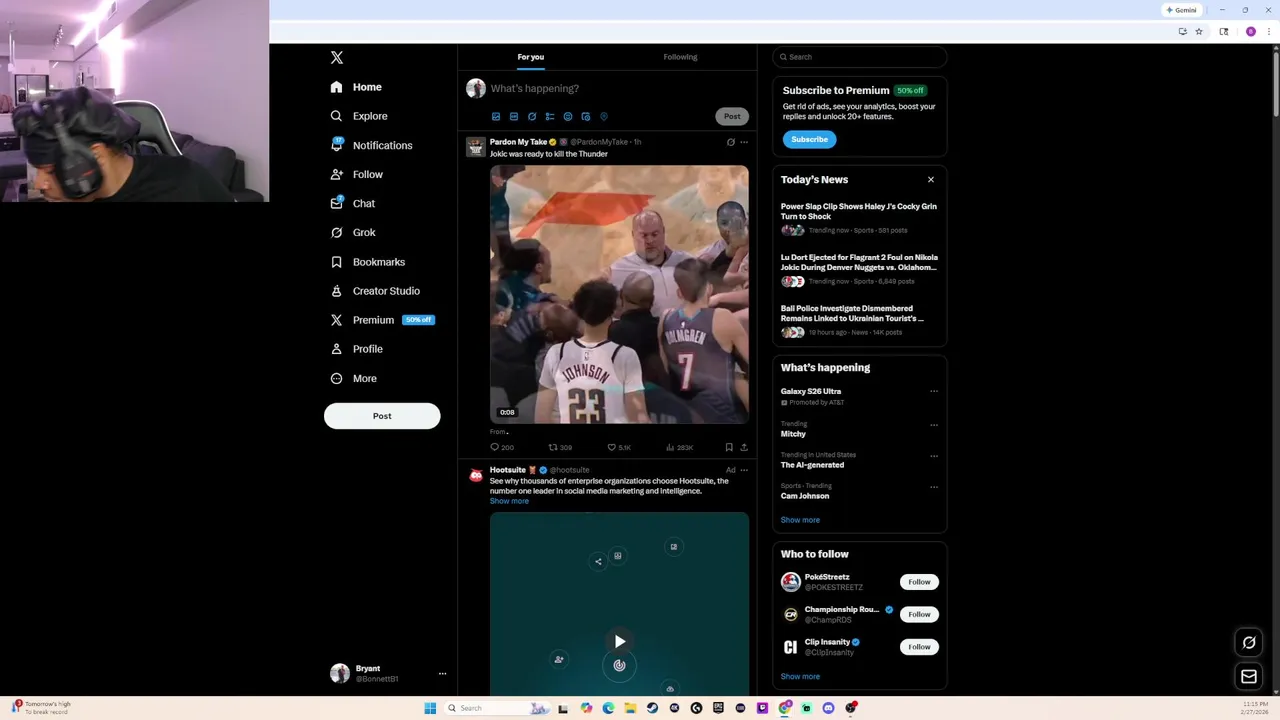1280x720 pixels.
Task: Open Bali Police Investigate news story
Action: pos(859,320)
